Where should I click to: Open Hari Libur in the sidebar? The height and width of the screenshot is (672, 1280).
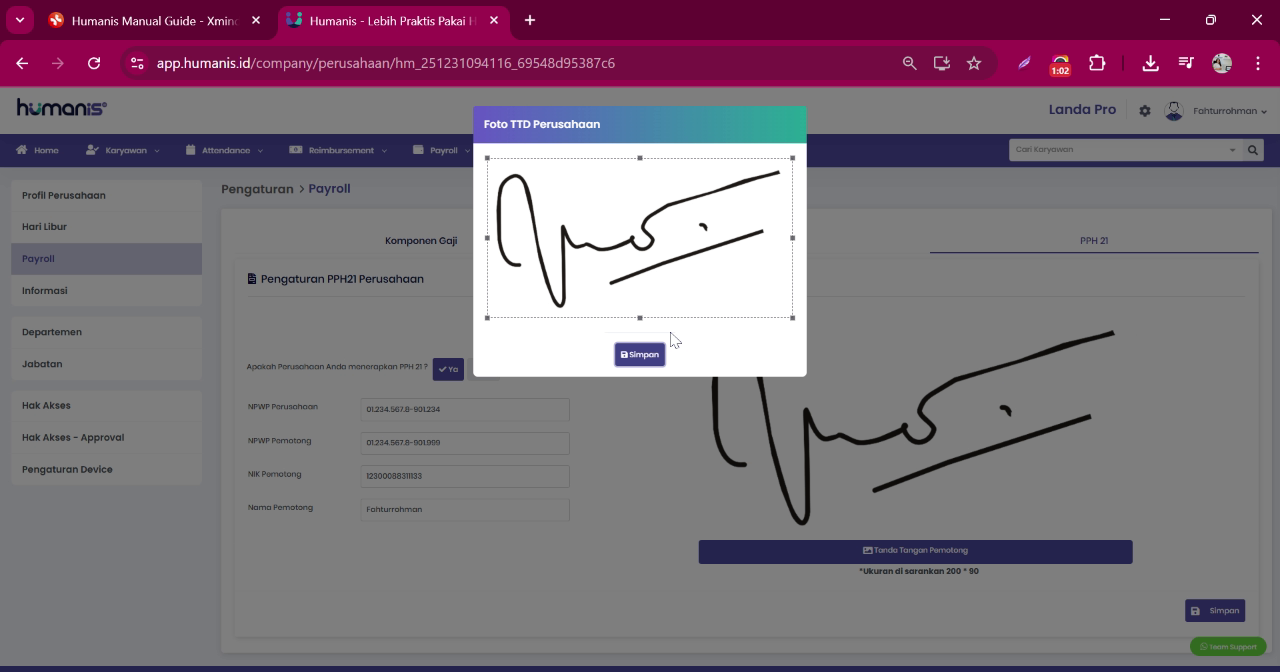(106, 227)
